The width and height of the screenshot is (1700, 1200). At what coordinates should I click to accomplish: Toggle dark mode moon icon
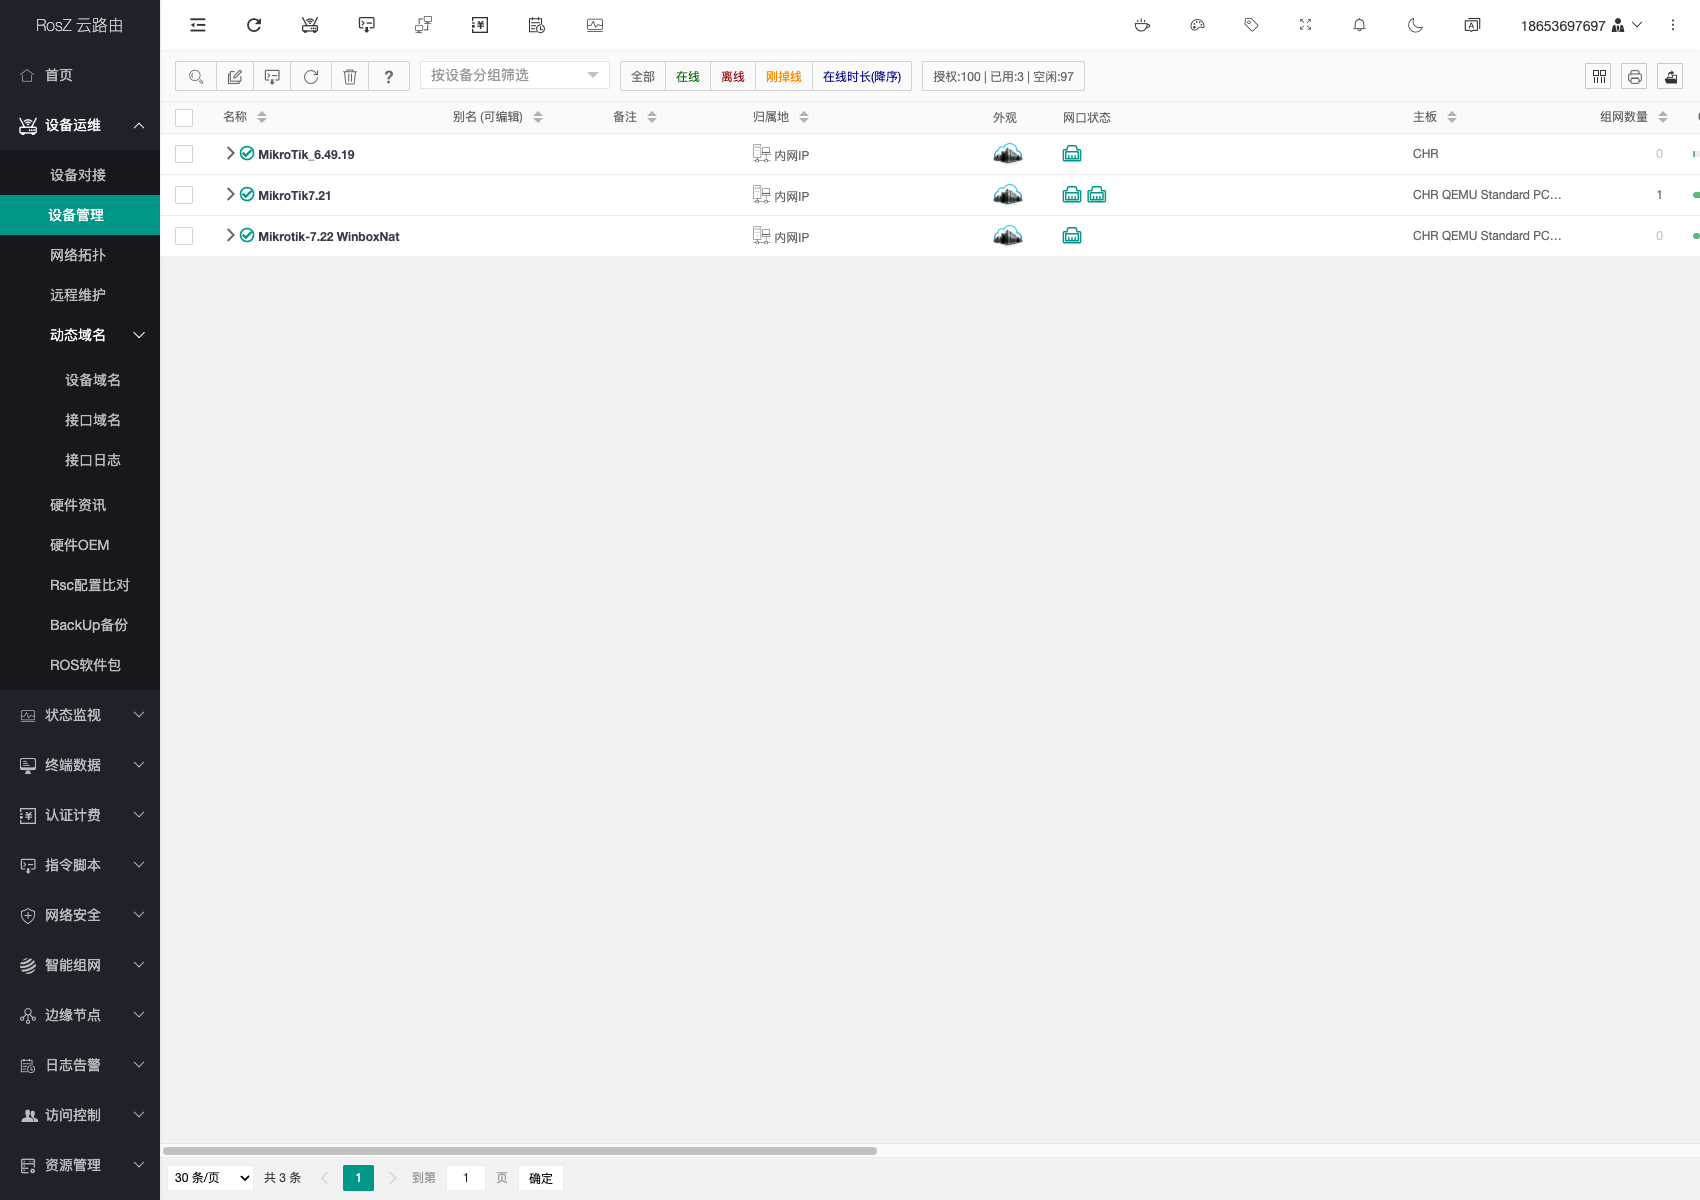(x=1415, y=25)
